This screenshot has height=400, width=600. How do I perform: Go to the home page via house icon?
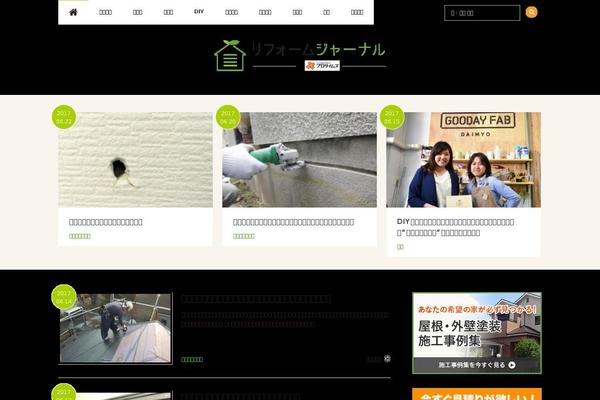pos(73,12)
